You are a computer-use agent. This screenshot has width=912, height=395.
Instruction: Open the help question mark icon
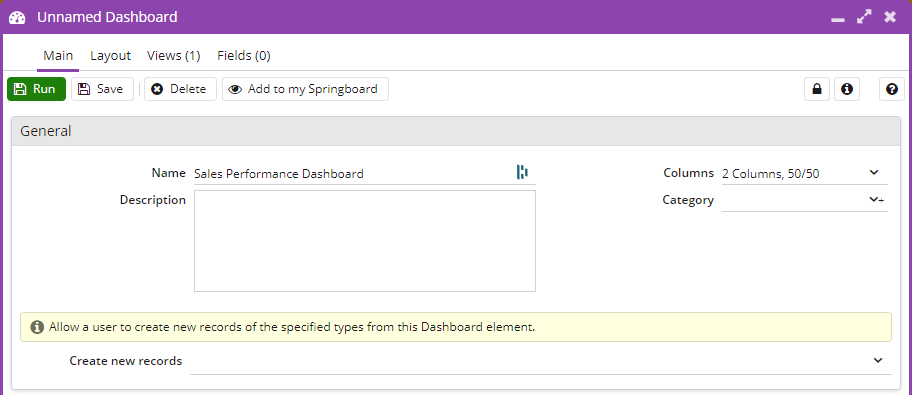pos(892,89)
